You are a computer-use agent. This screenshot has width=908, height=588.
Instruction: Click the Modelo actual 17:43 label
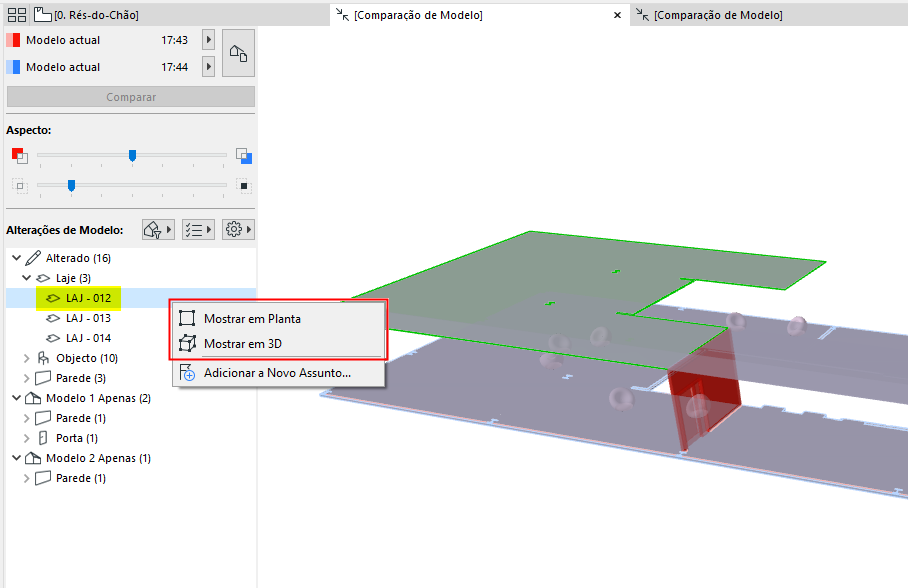click(63, 40)
